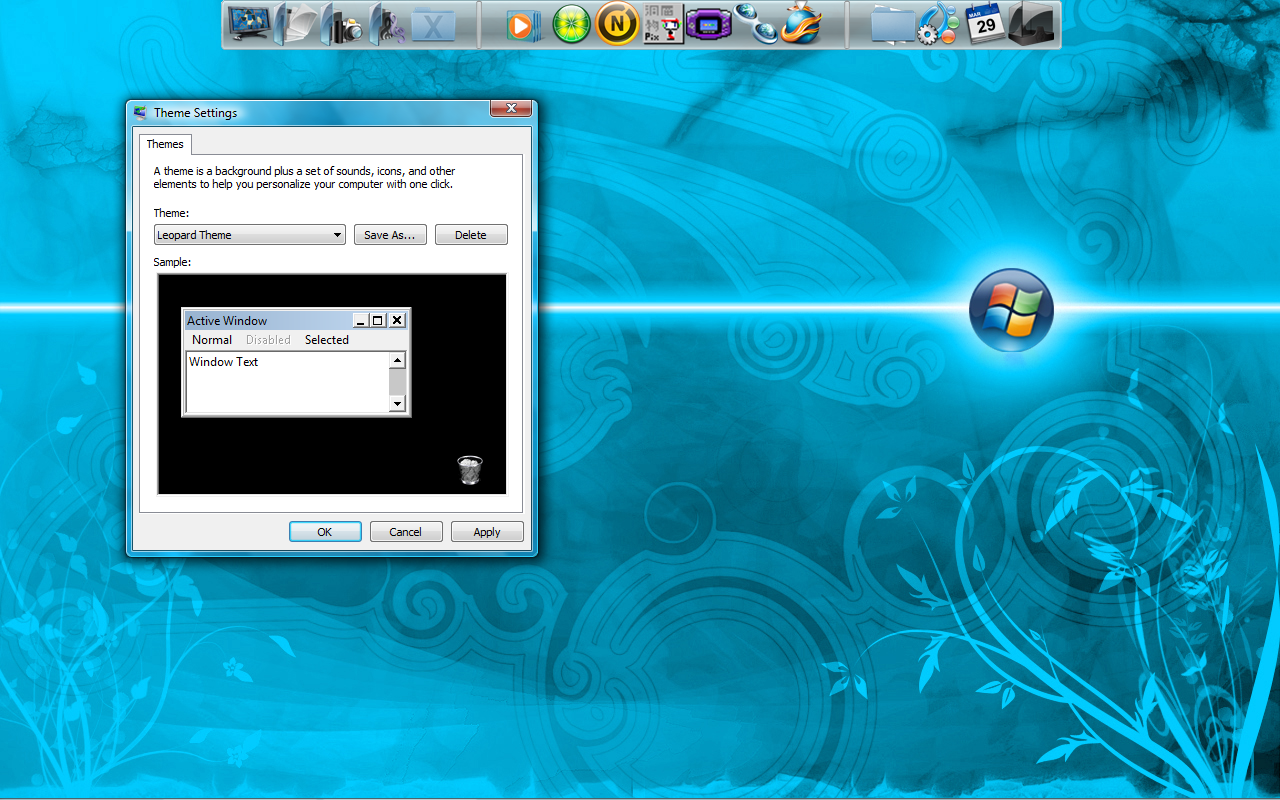Click Apply in Theme Settings
The height and width of the screenshot is (800, 1280).
[x=487, y=532]
